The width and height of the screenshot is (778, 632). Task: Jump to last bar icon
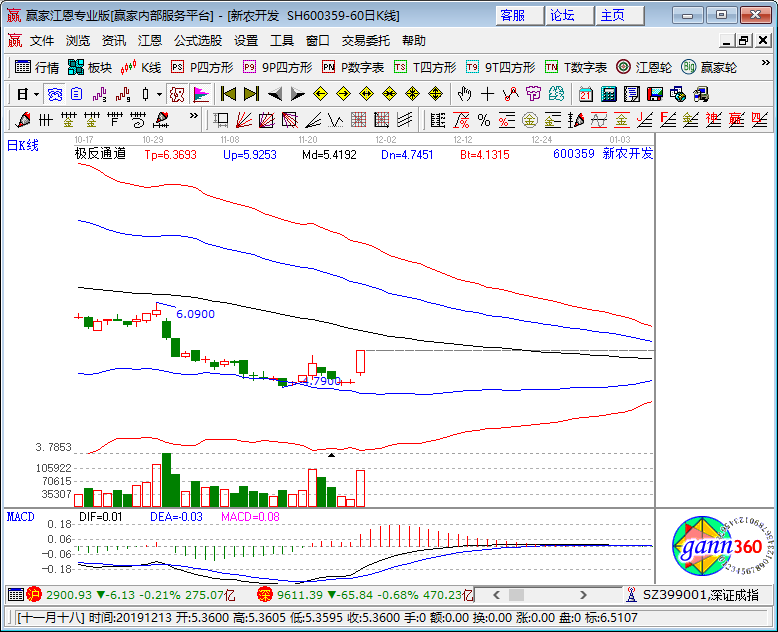(x=252, y=94)
